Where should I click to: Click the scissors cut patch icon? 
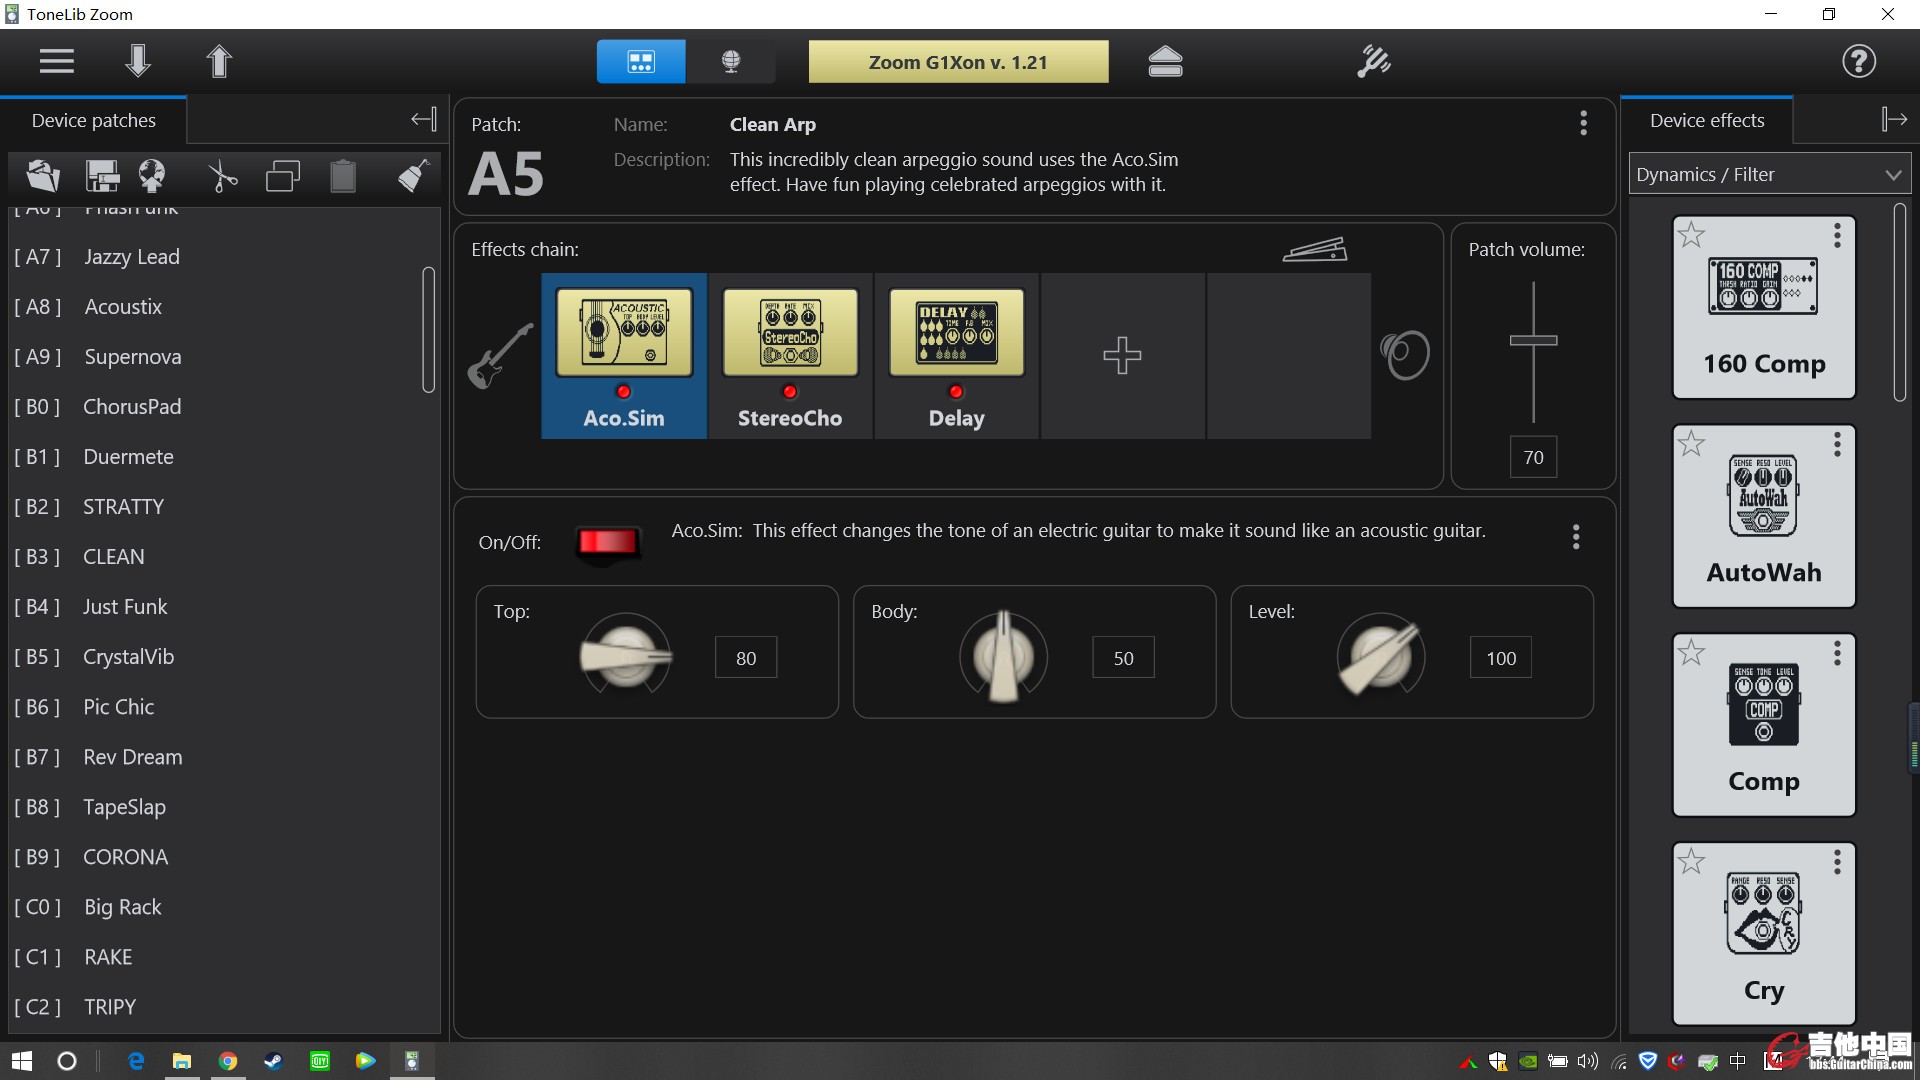click(222, 177)
